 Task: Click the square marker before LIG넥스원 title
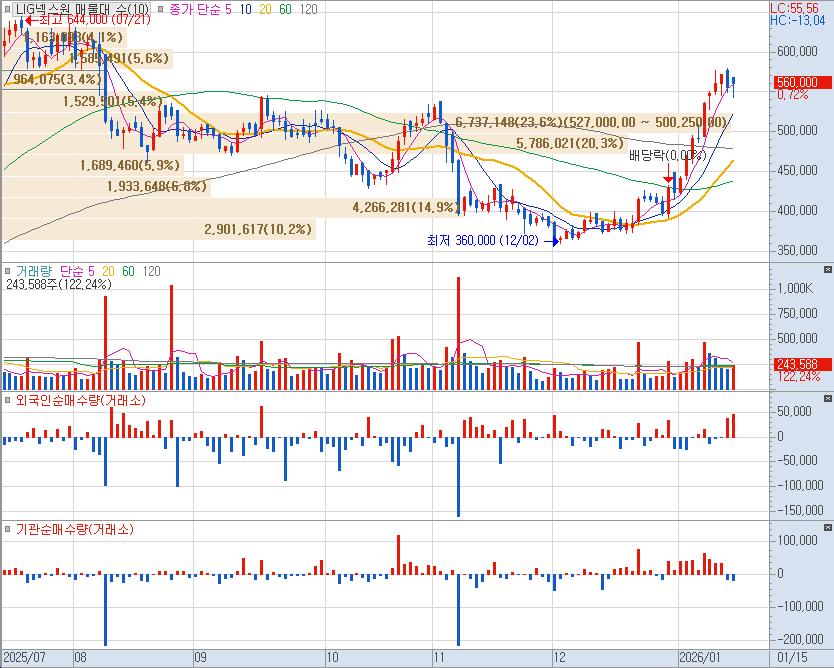tap(7, 9)
